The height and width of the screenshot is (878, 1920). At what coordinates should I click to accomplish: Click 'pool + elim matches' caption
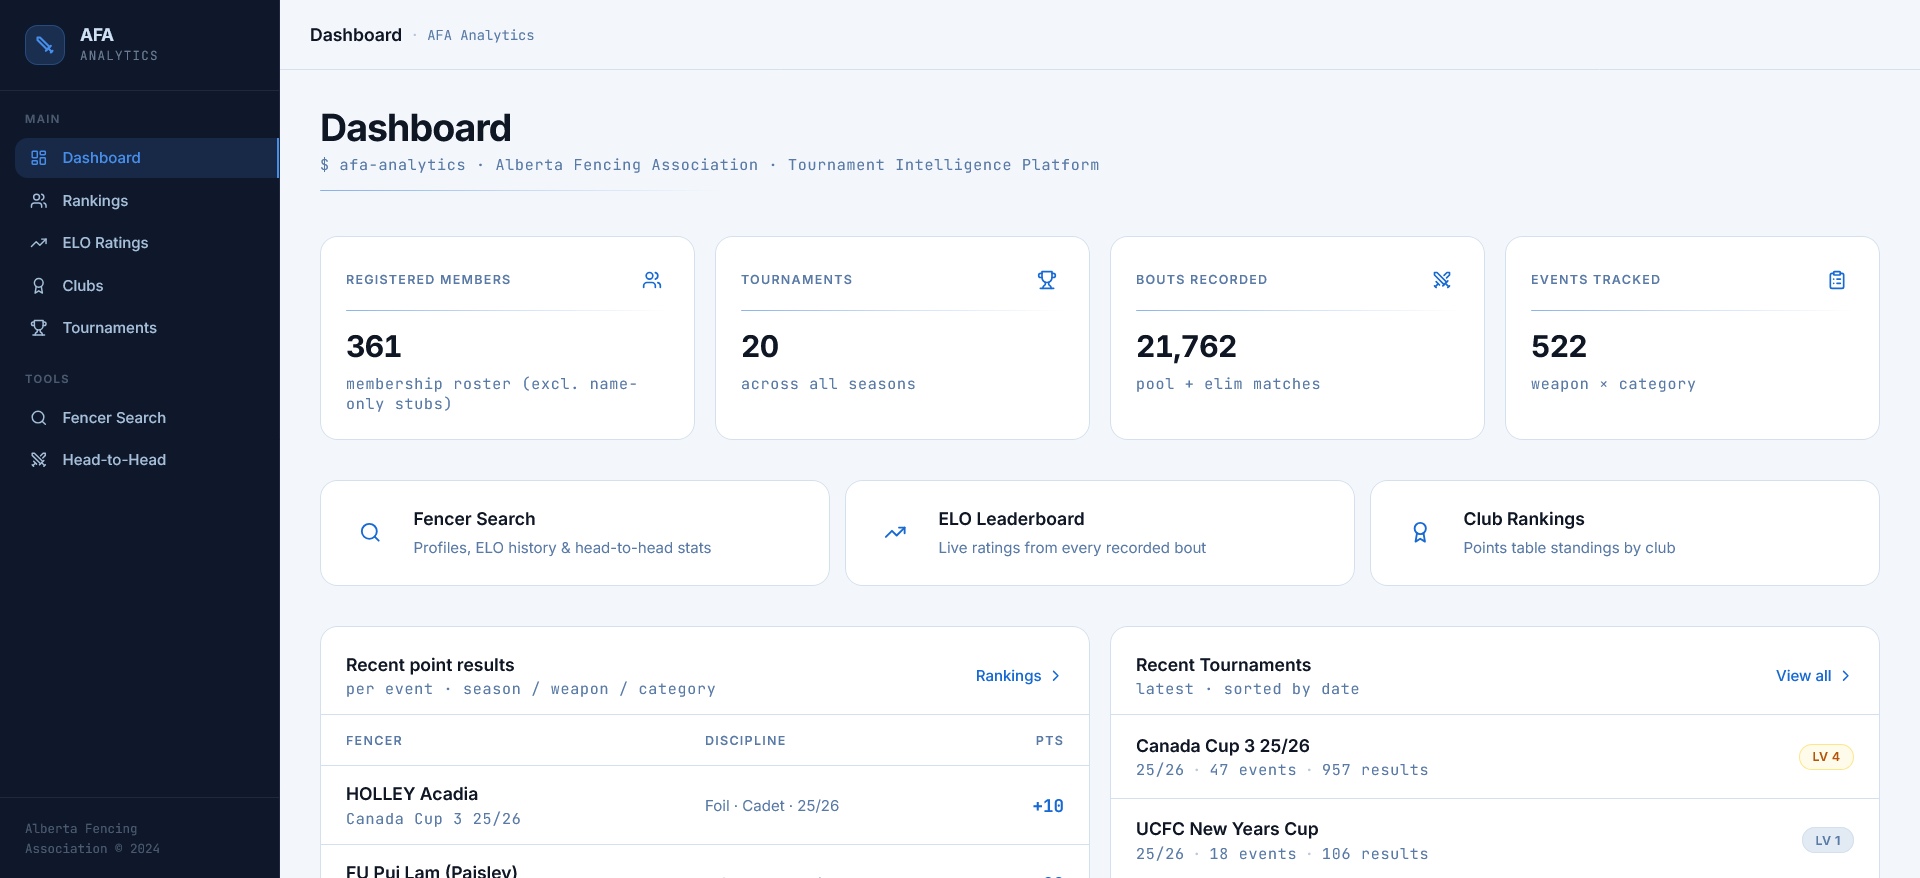point(1228,384)
